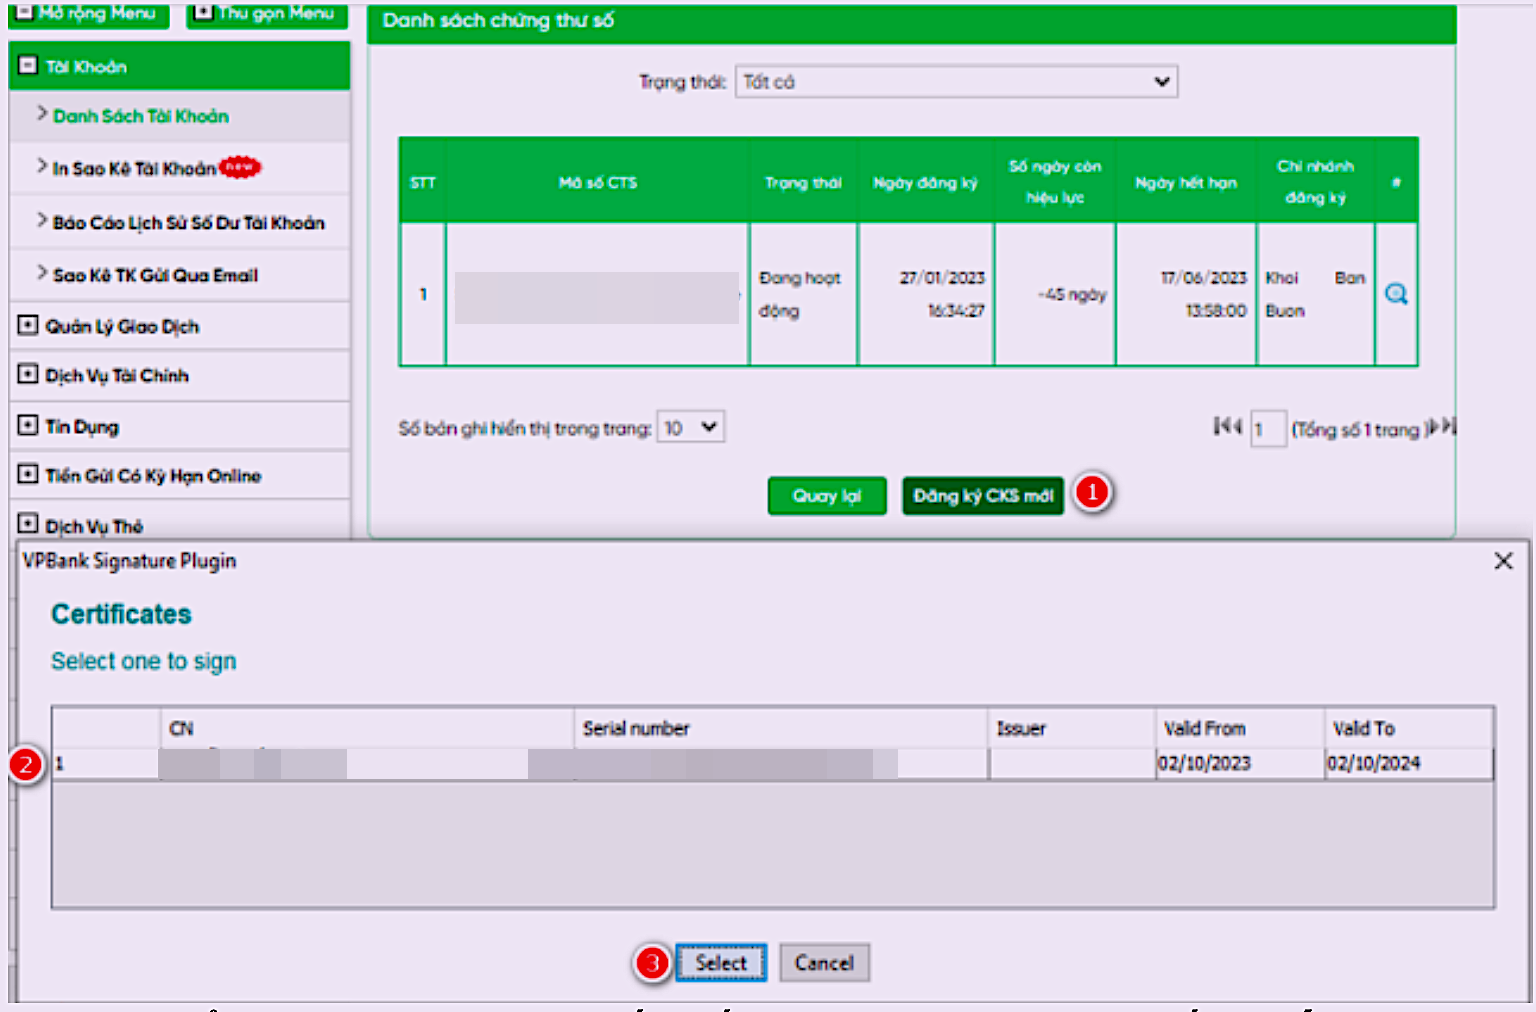Click the Thu gọn Menu collapse icon
The image size is (1536, 1012).
204,12
